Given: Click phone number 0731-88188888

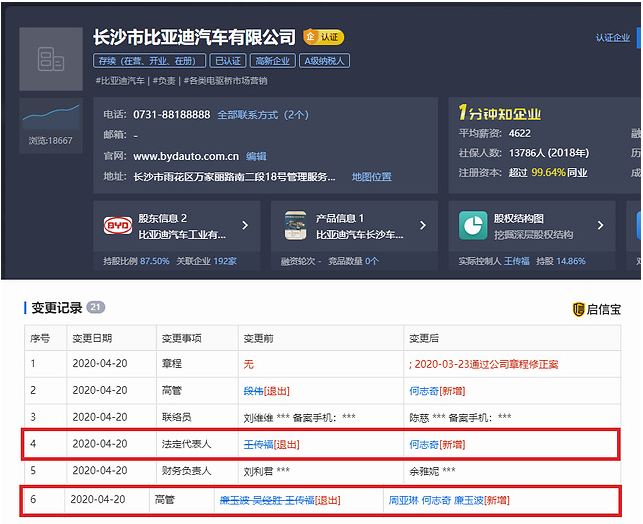Looking at the screenshot, I should [172, 114].
